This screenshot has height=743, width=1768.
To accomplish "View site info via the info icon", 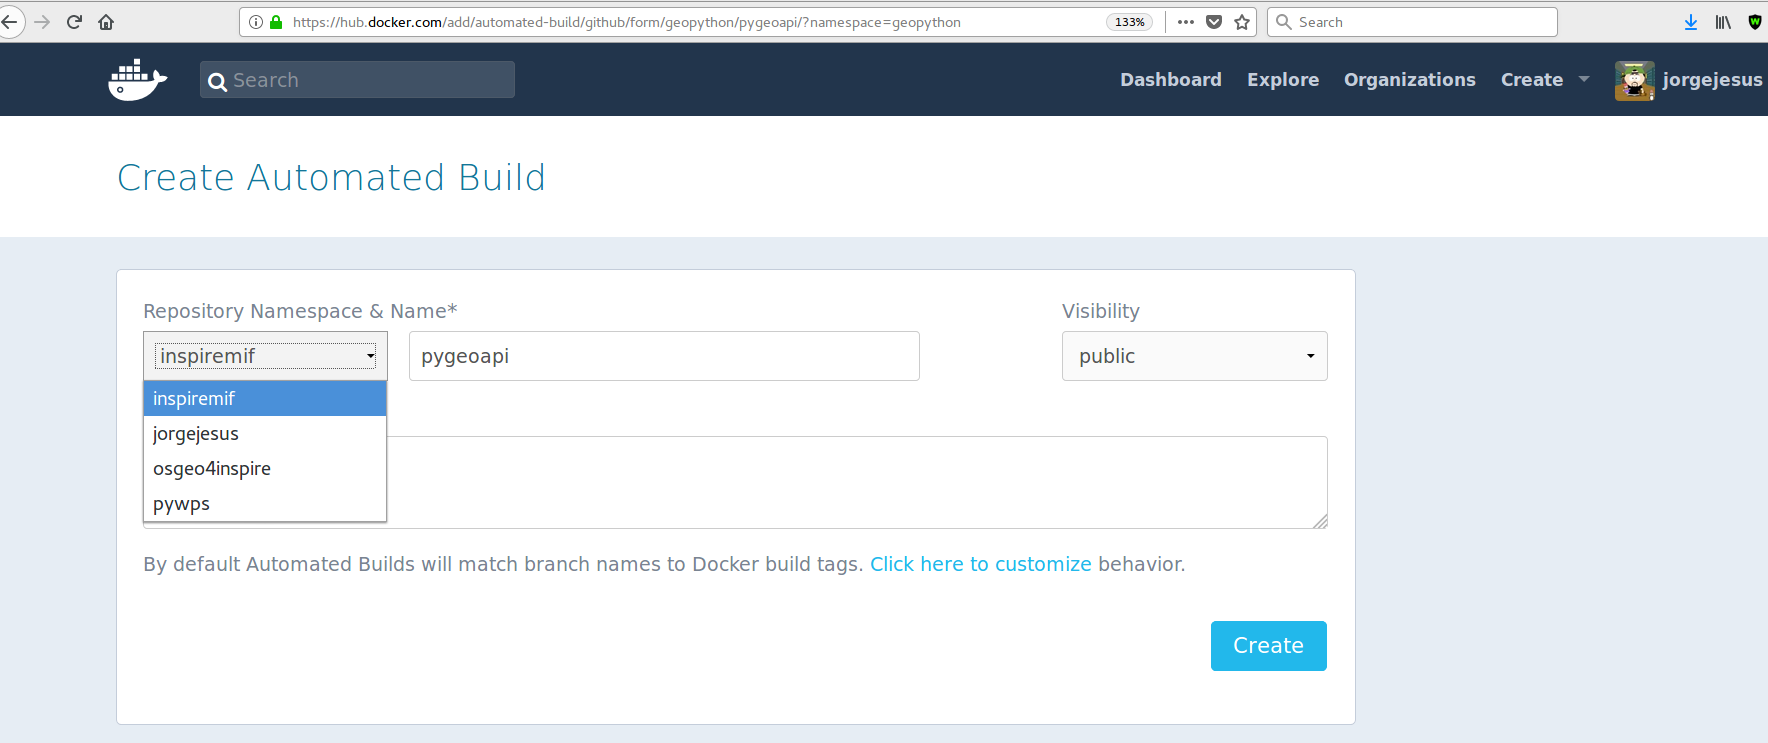I will (256, 22).
